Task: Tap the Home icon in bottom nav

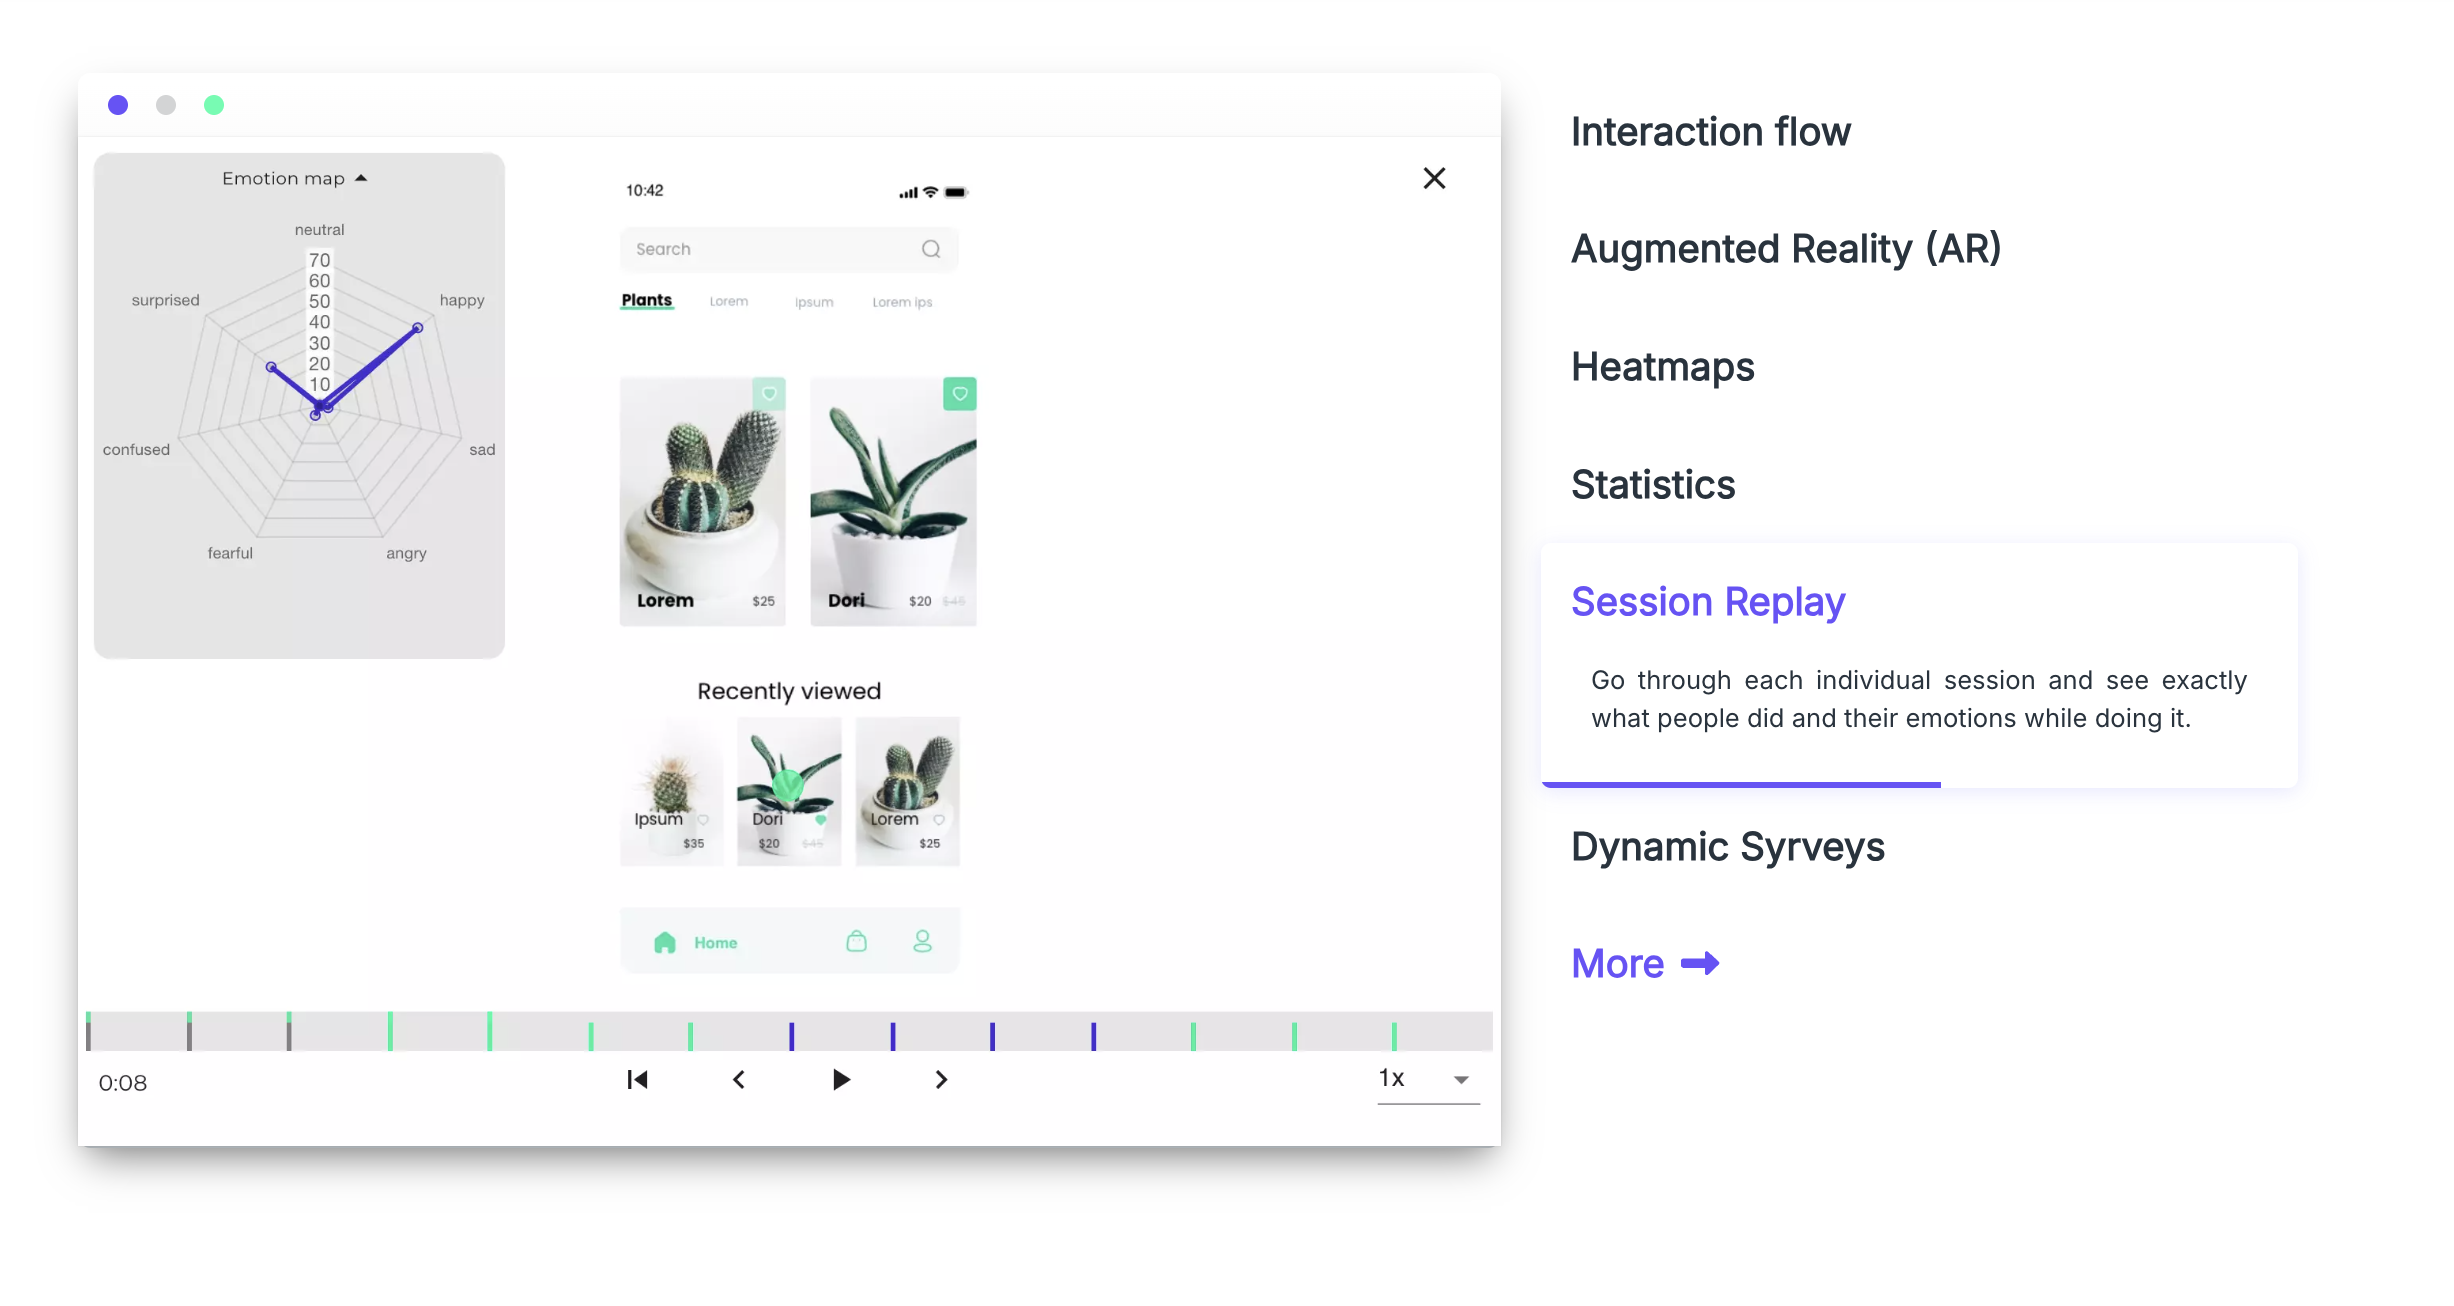Action: tap(665, 942)
